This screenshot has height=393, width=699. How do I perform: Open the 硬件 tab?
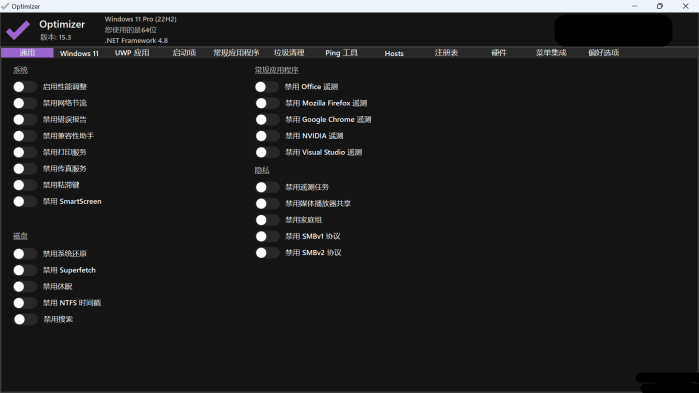(499, 53)
